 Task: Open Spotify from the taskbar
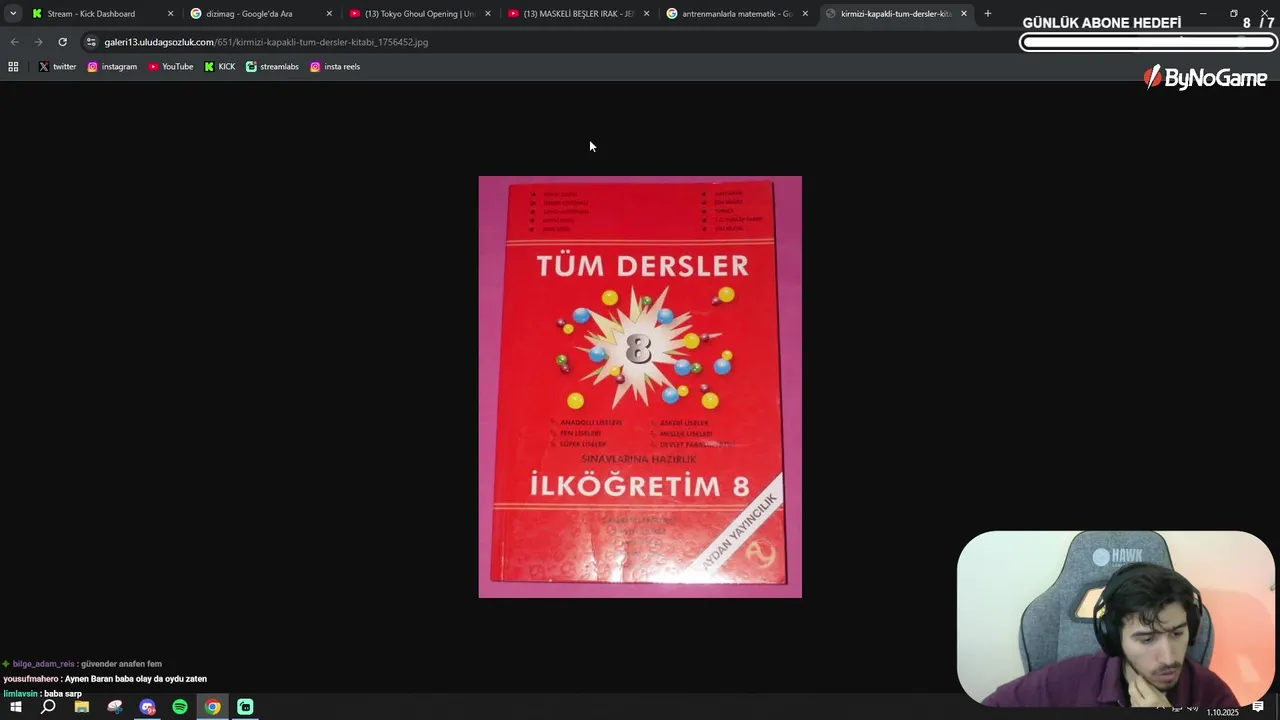(x=180, y=707)
